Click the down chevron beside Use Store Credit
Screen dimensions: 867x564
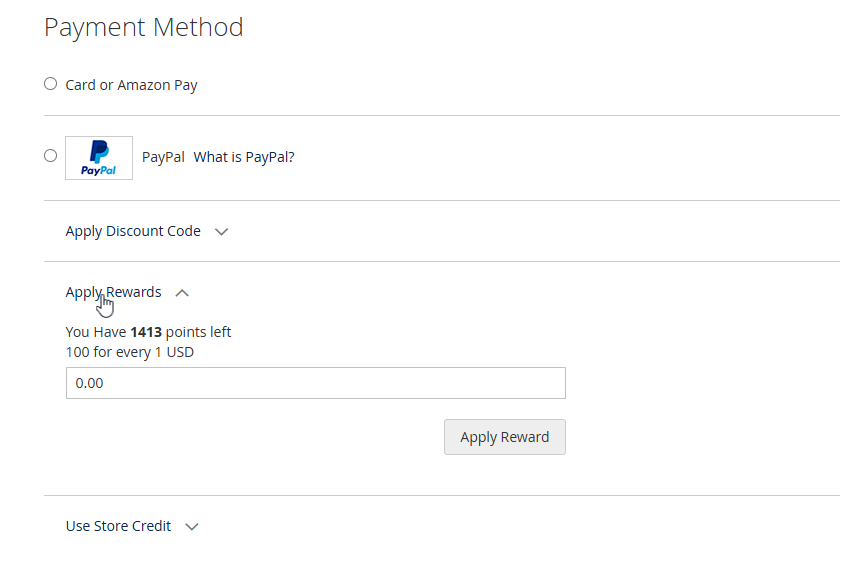(x=192, y=527)
